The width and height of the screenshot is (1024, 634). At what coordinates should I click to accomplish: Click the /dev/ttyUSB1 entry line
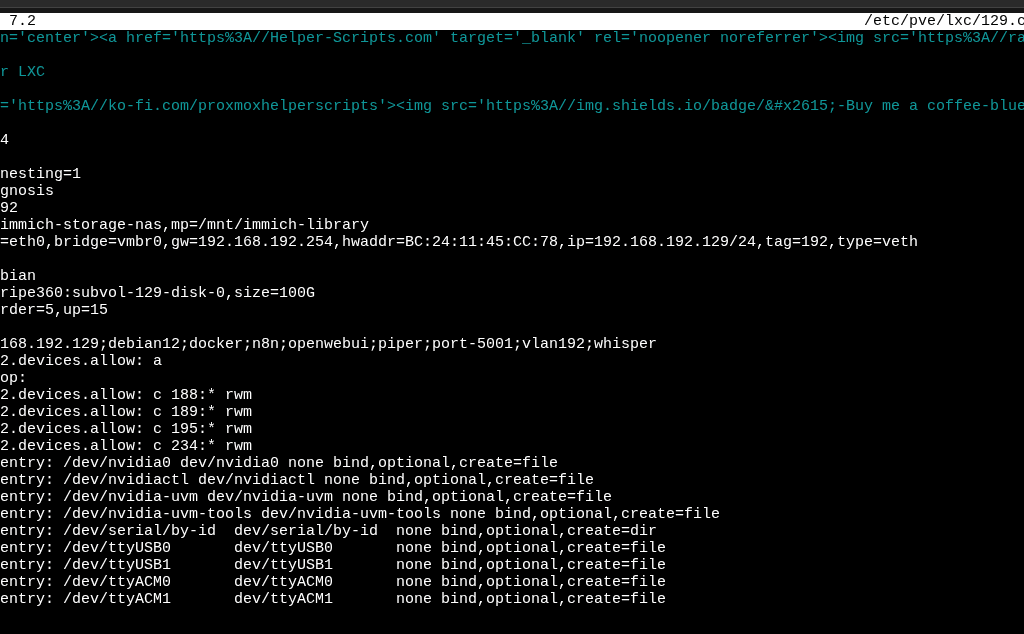pos(332,565)
